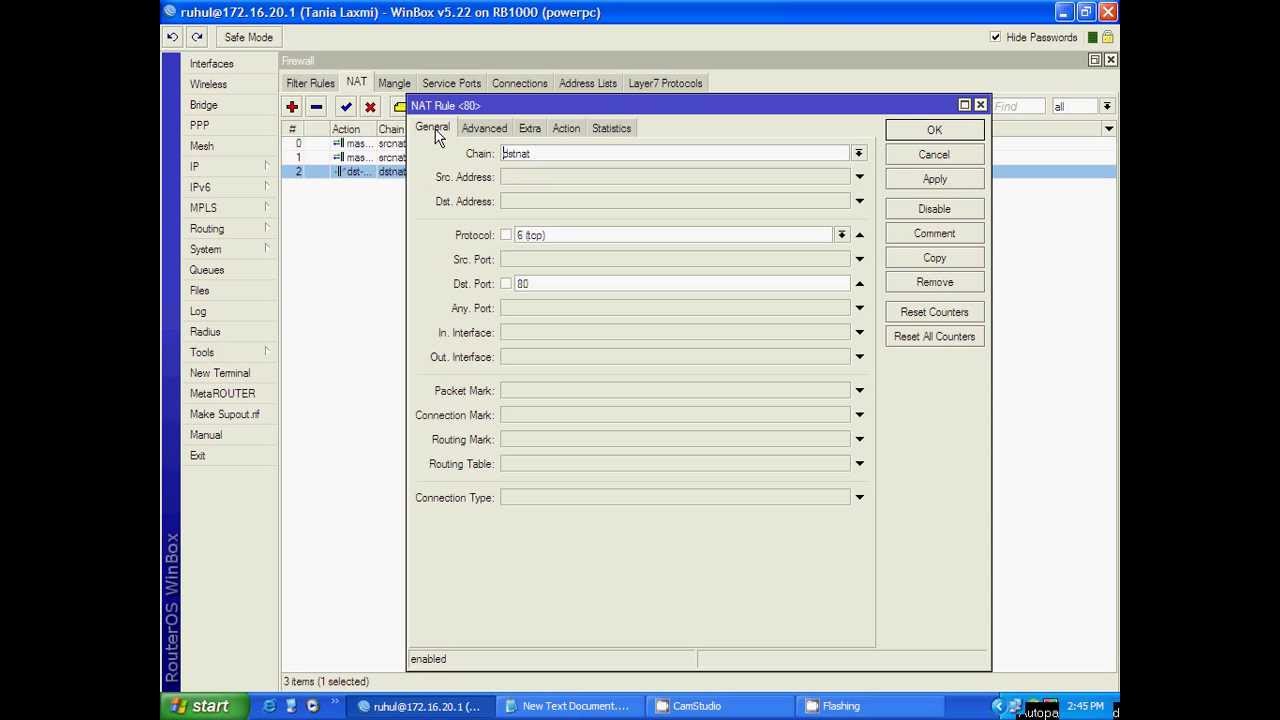Open the Address Lists tab
This screenshot has height=720, width=1280.
(x=588, y=83)
